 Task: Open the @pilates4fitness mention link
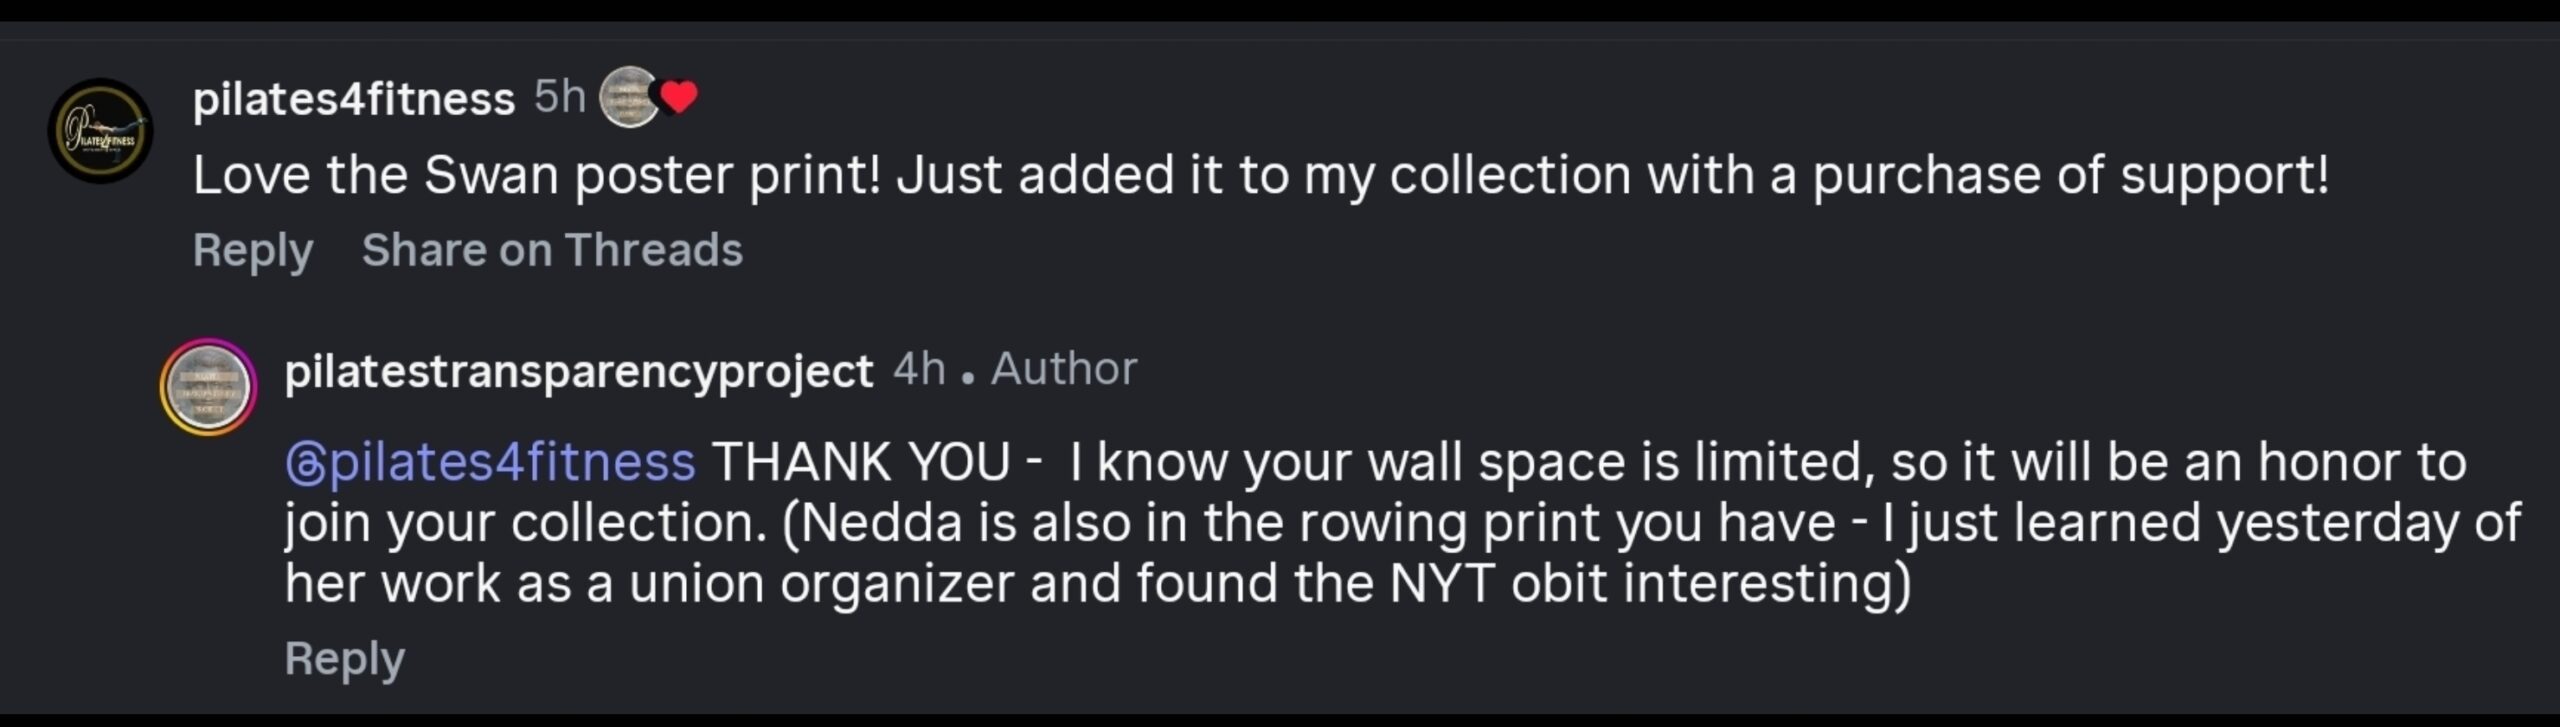pos(490,462)
